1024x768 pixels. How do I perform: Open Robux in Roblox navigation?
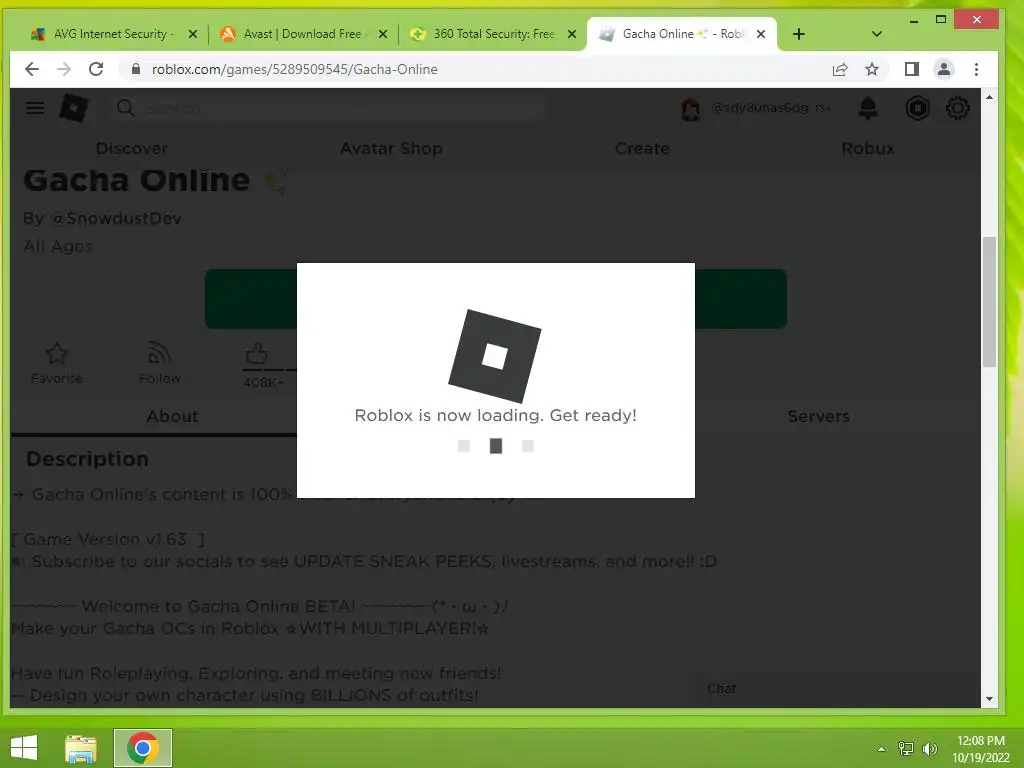click(867, 148)
